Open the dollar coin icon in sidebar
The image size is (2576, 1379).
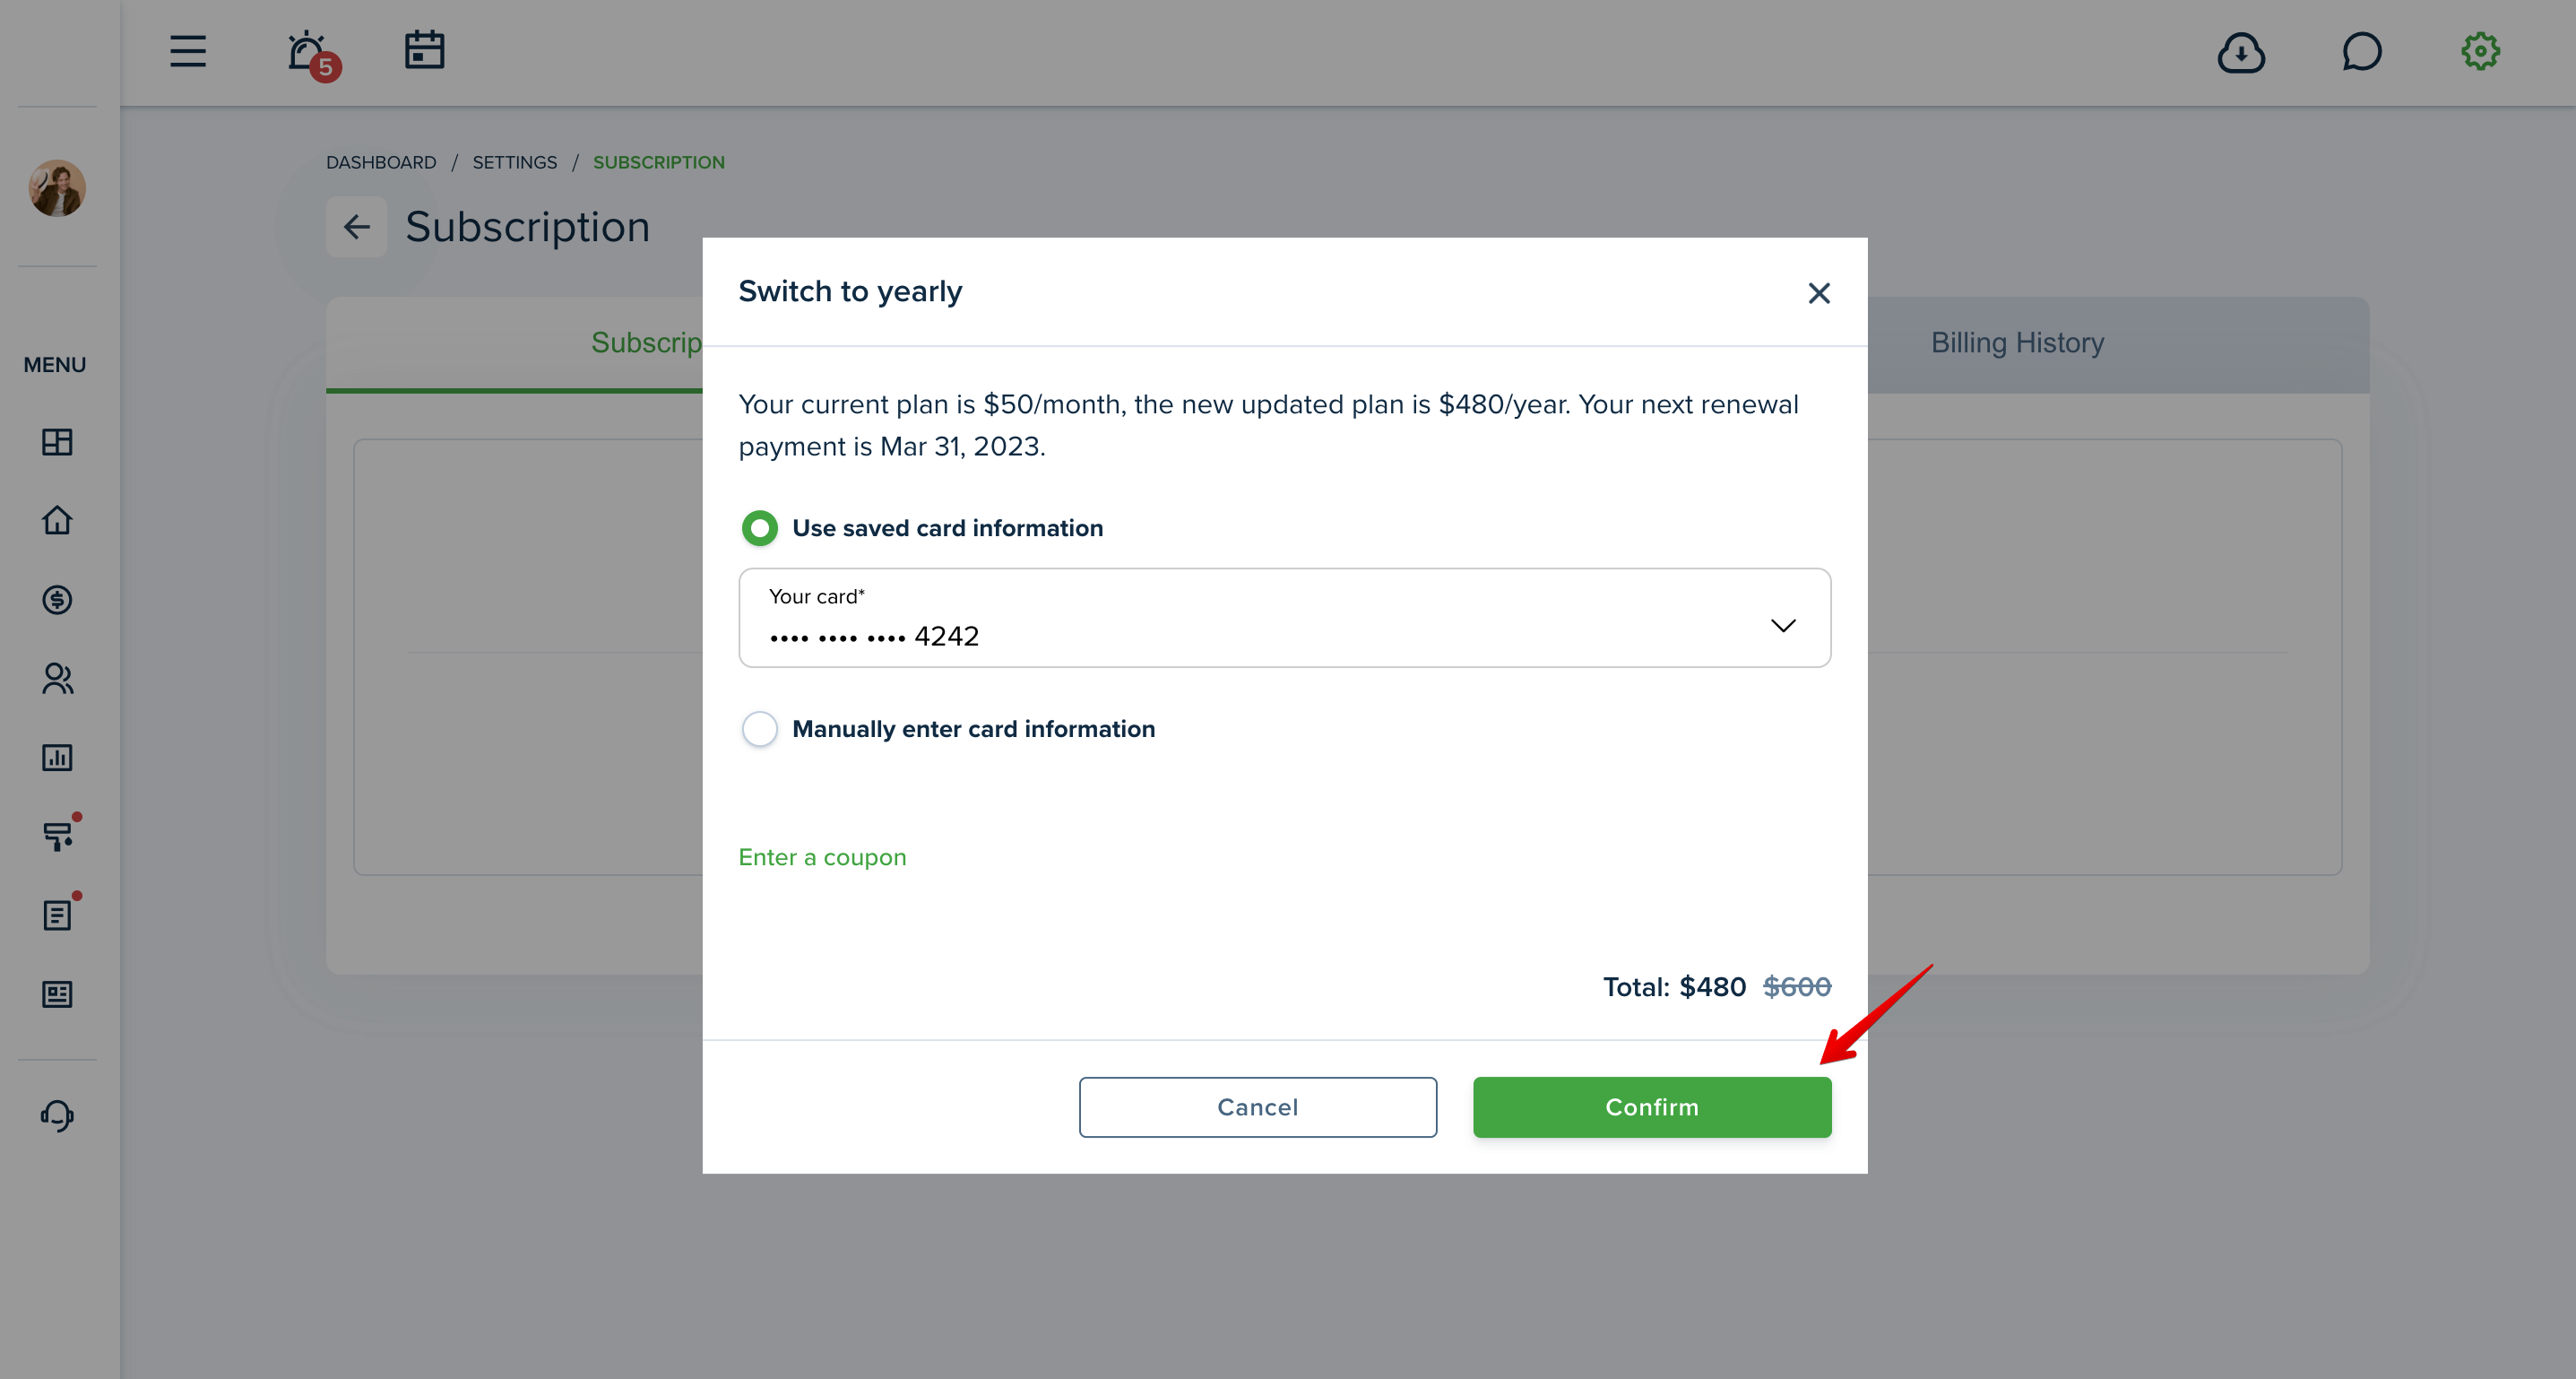pyautogui.click(x=57, y=599)
